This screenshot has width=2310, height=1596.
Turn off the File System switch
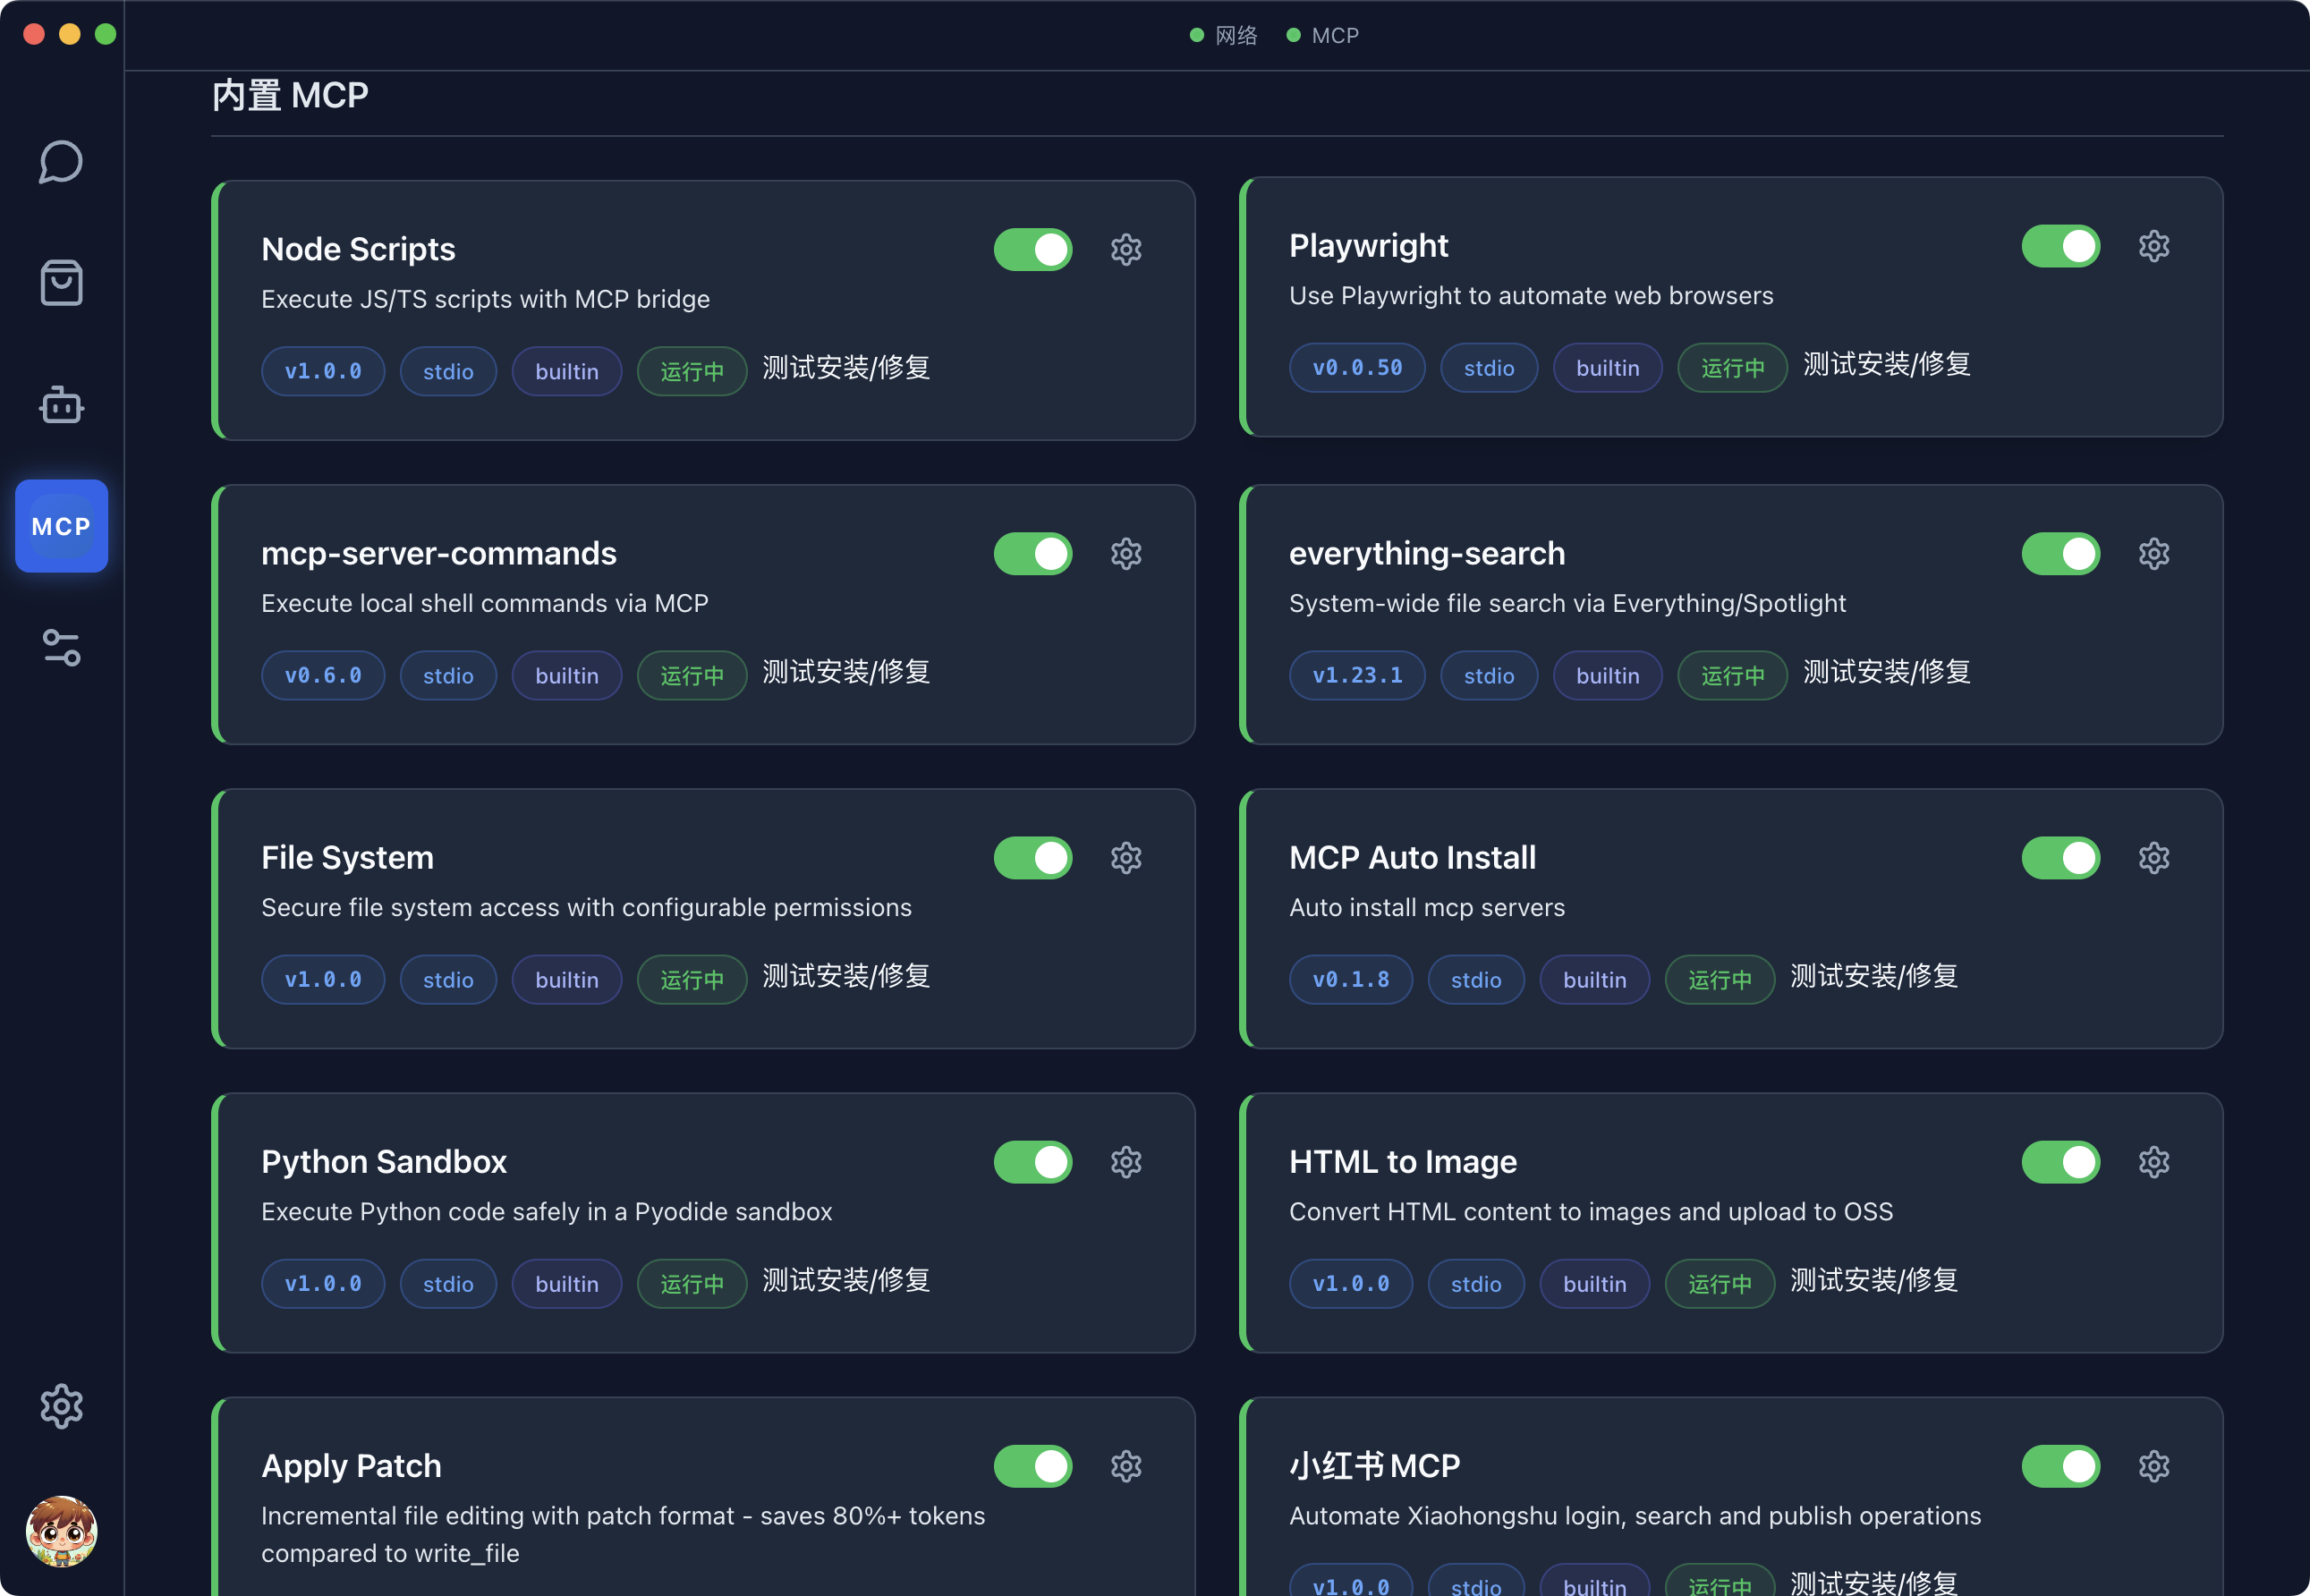1032,858
